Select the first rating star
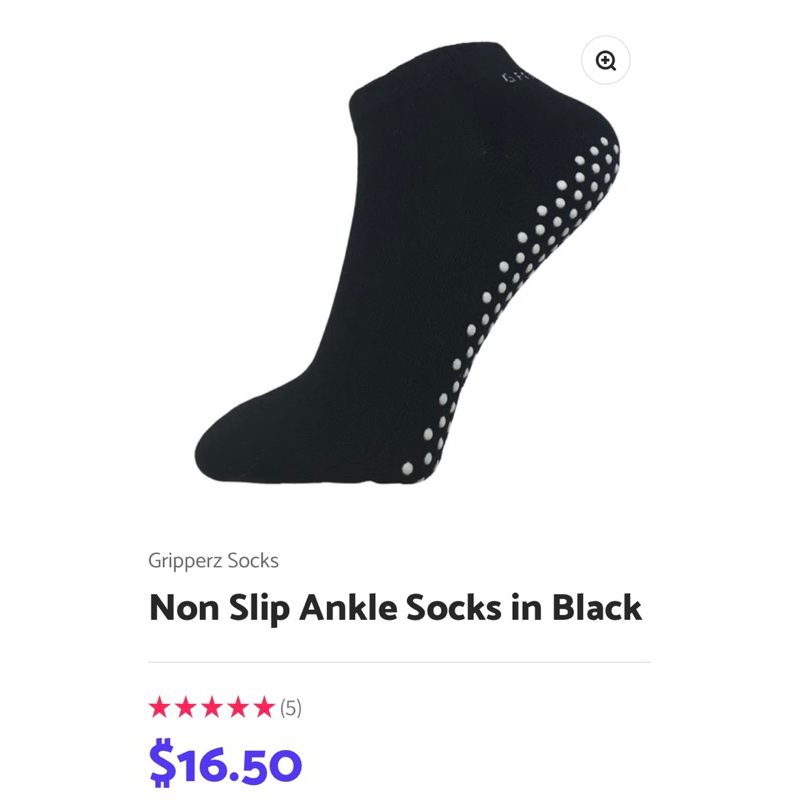This screenshot has width=800, height=800. pos(160,706)
